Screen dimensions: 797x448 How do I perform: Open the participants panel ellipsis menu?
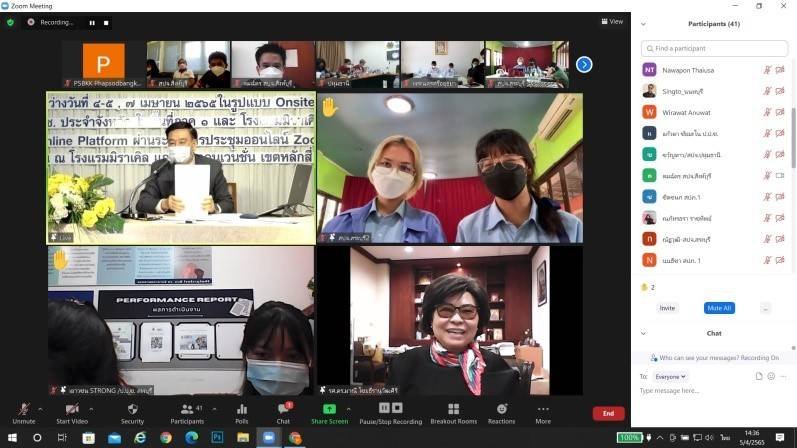pos(765,308)
